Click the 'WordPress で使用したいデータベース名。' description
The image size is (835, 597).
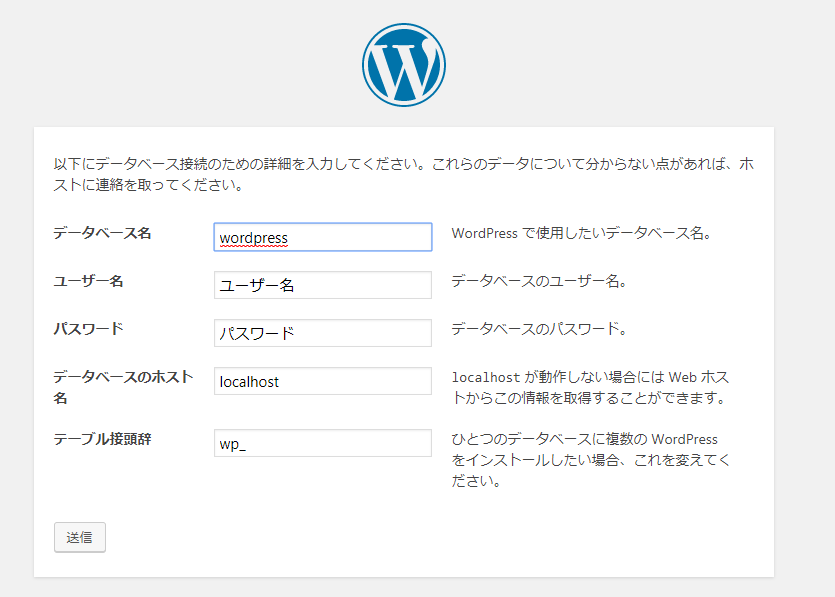[582, 233]
